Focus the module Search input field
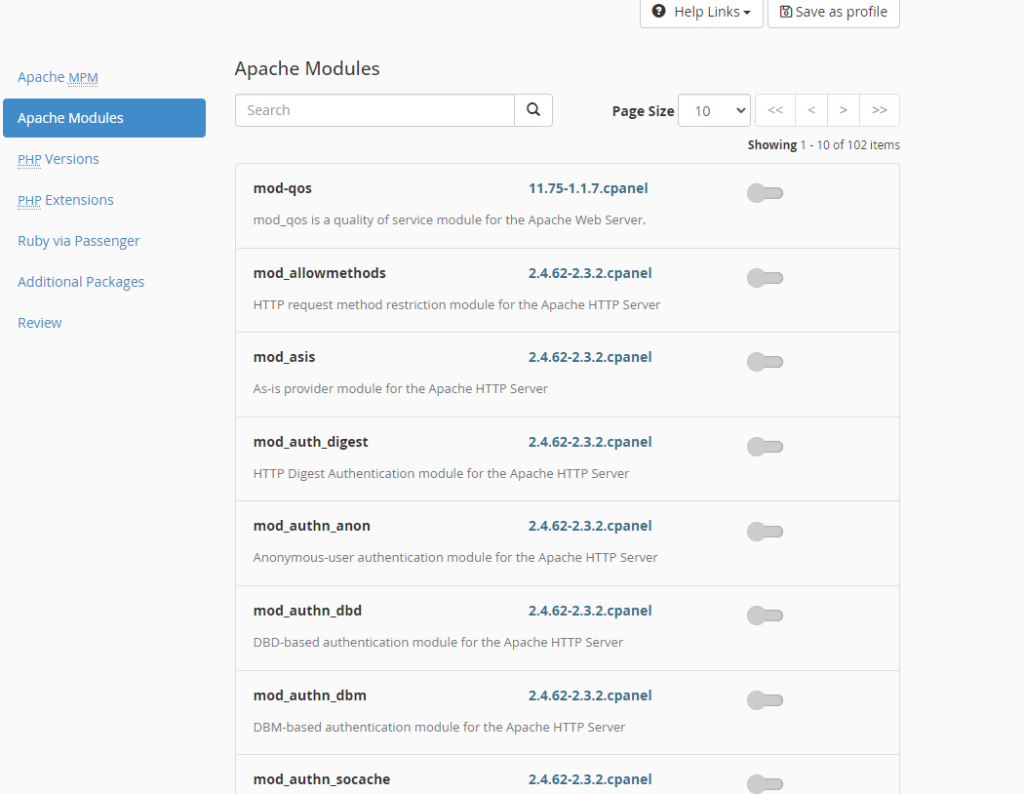1024x794 pixels. 375,110
